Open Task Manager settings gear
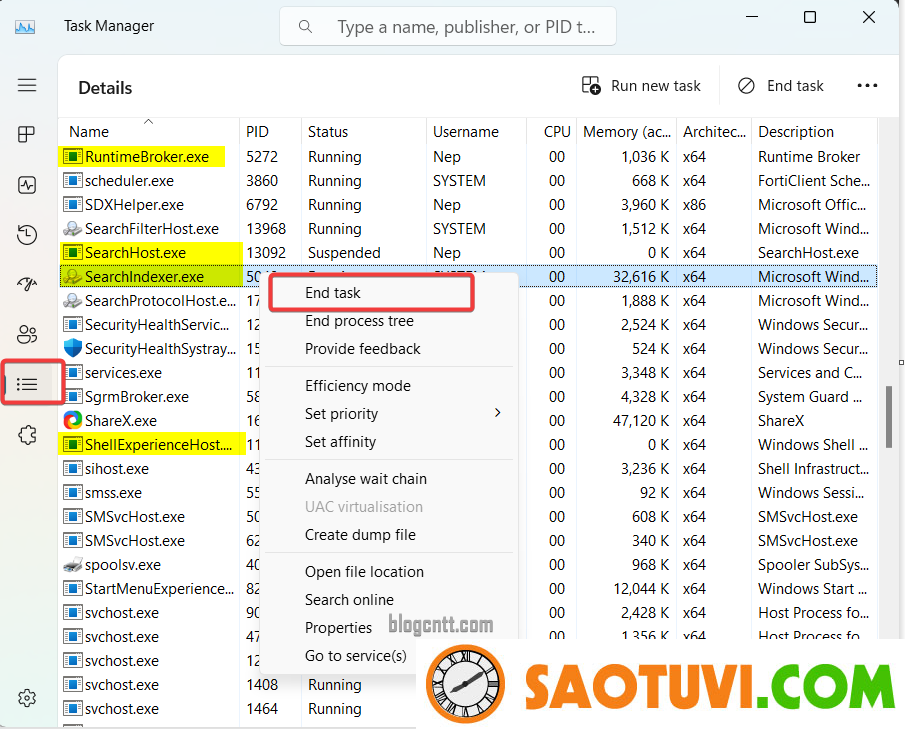This screenshot has width=905, height=729. (x=27, y=698)
